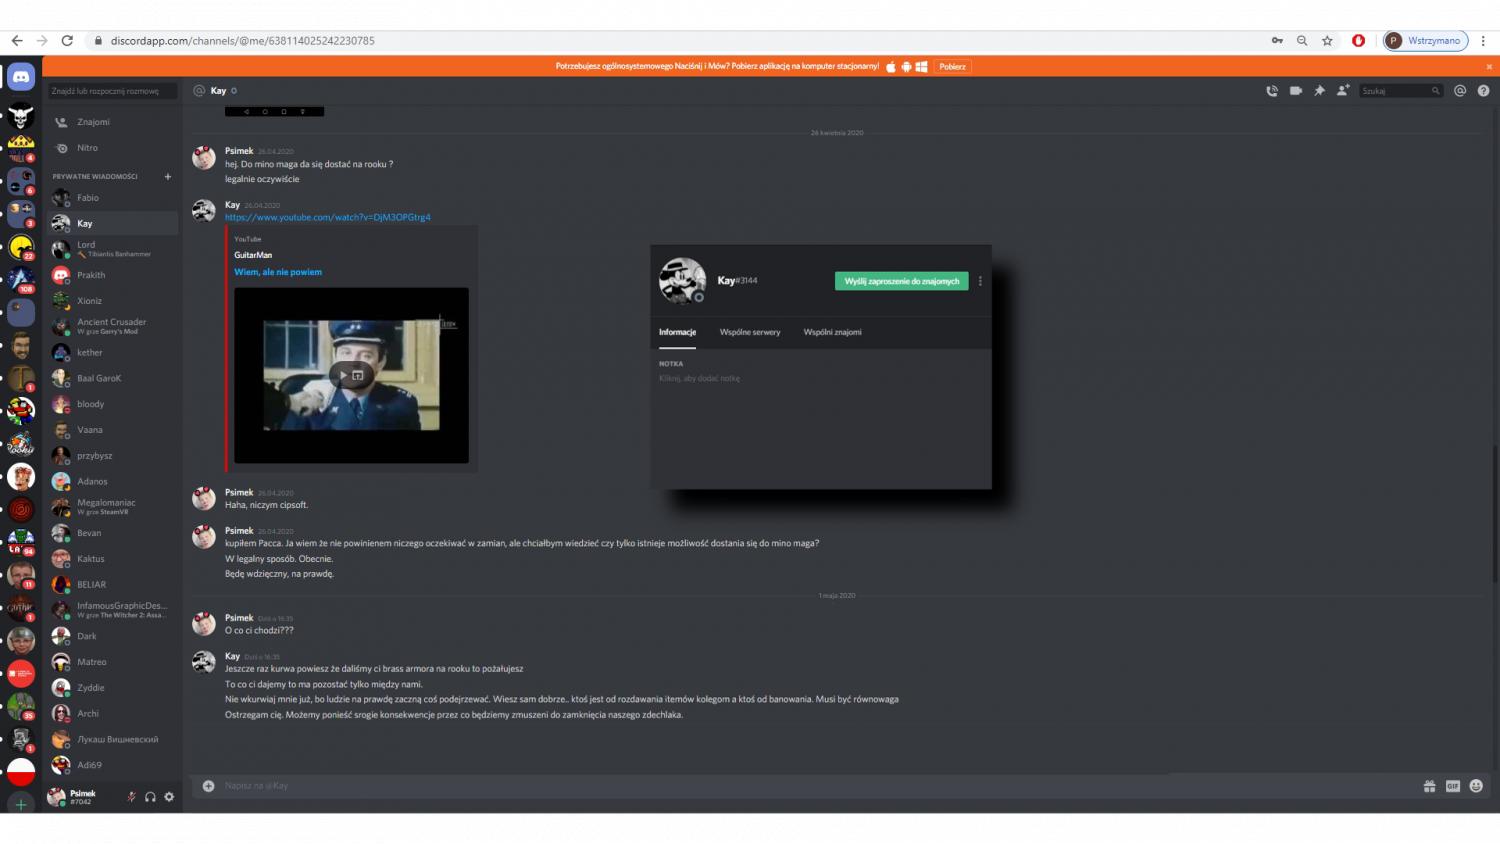Click the Szukaj search field
This screenshot has width=1500, height=844.
[1395, 91]
